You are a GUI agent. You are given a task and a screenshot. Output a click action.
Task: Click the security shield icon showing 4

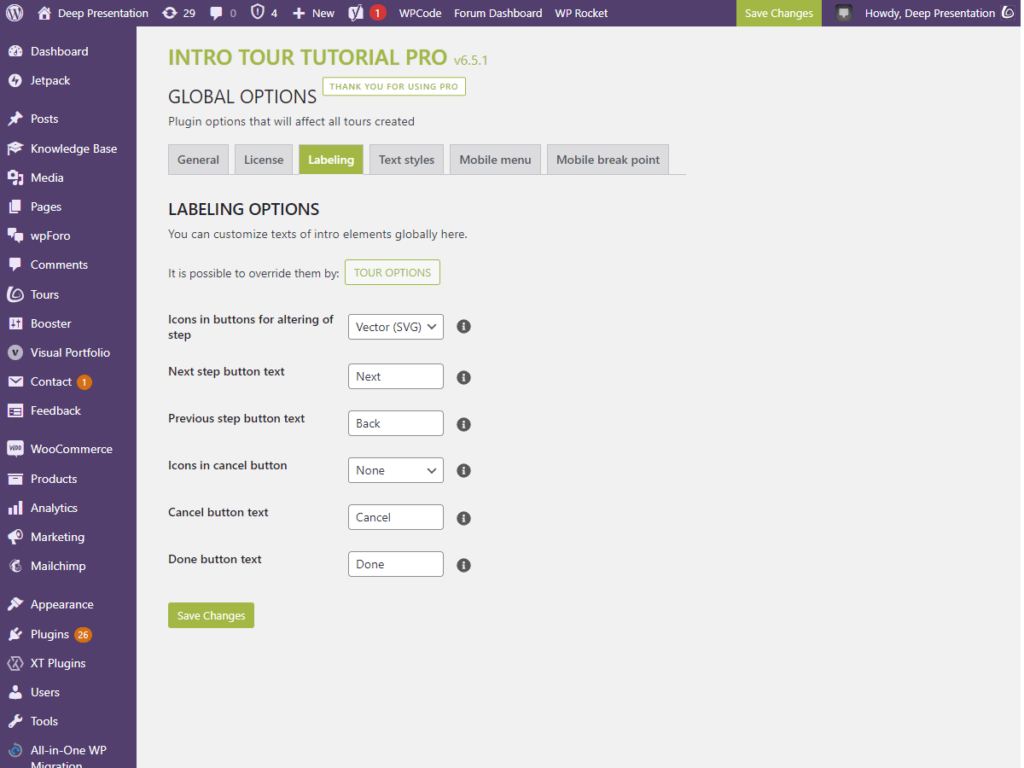pos(258,12)
